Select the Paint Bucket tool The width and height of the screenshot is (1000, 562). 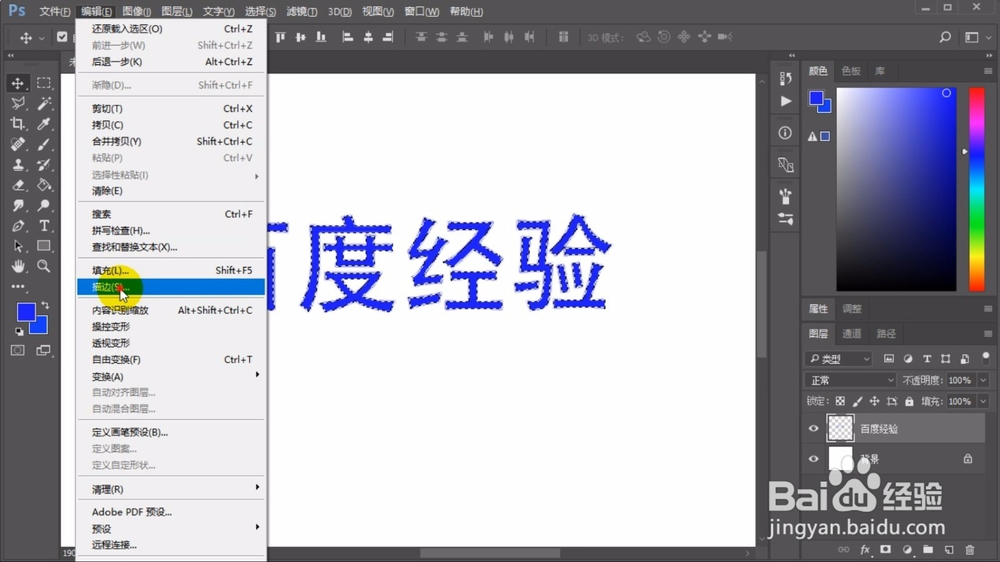(x=43, y=185)
